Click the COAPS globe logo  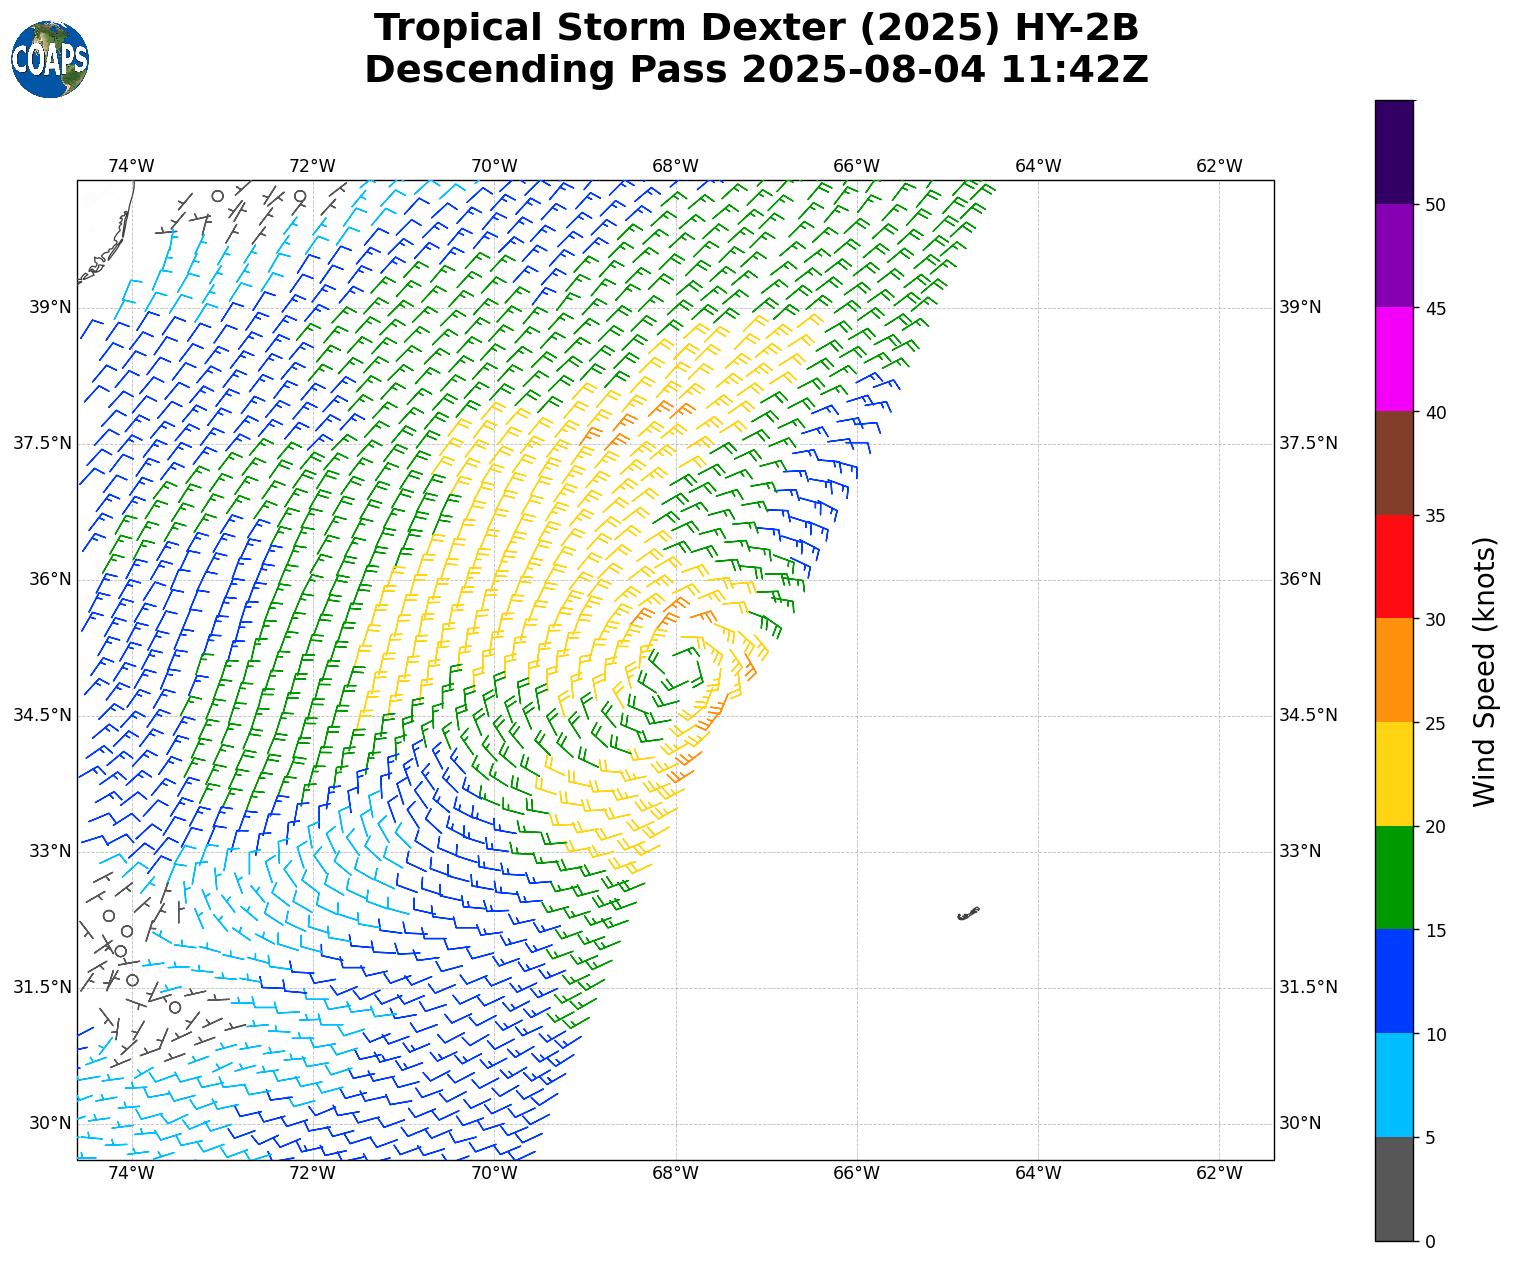click(x=50, y=60)
